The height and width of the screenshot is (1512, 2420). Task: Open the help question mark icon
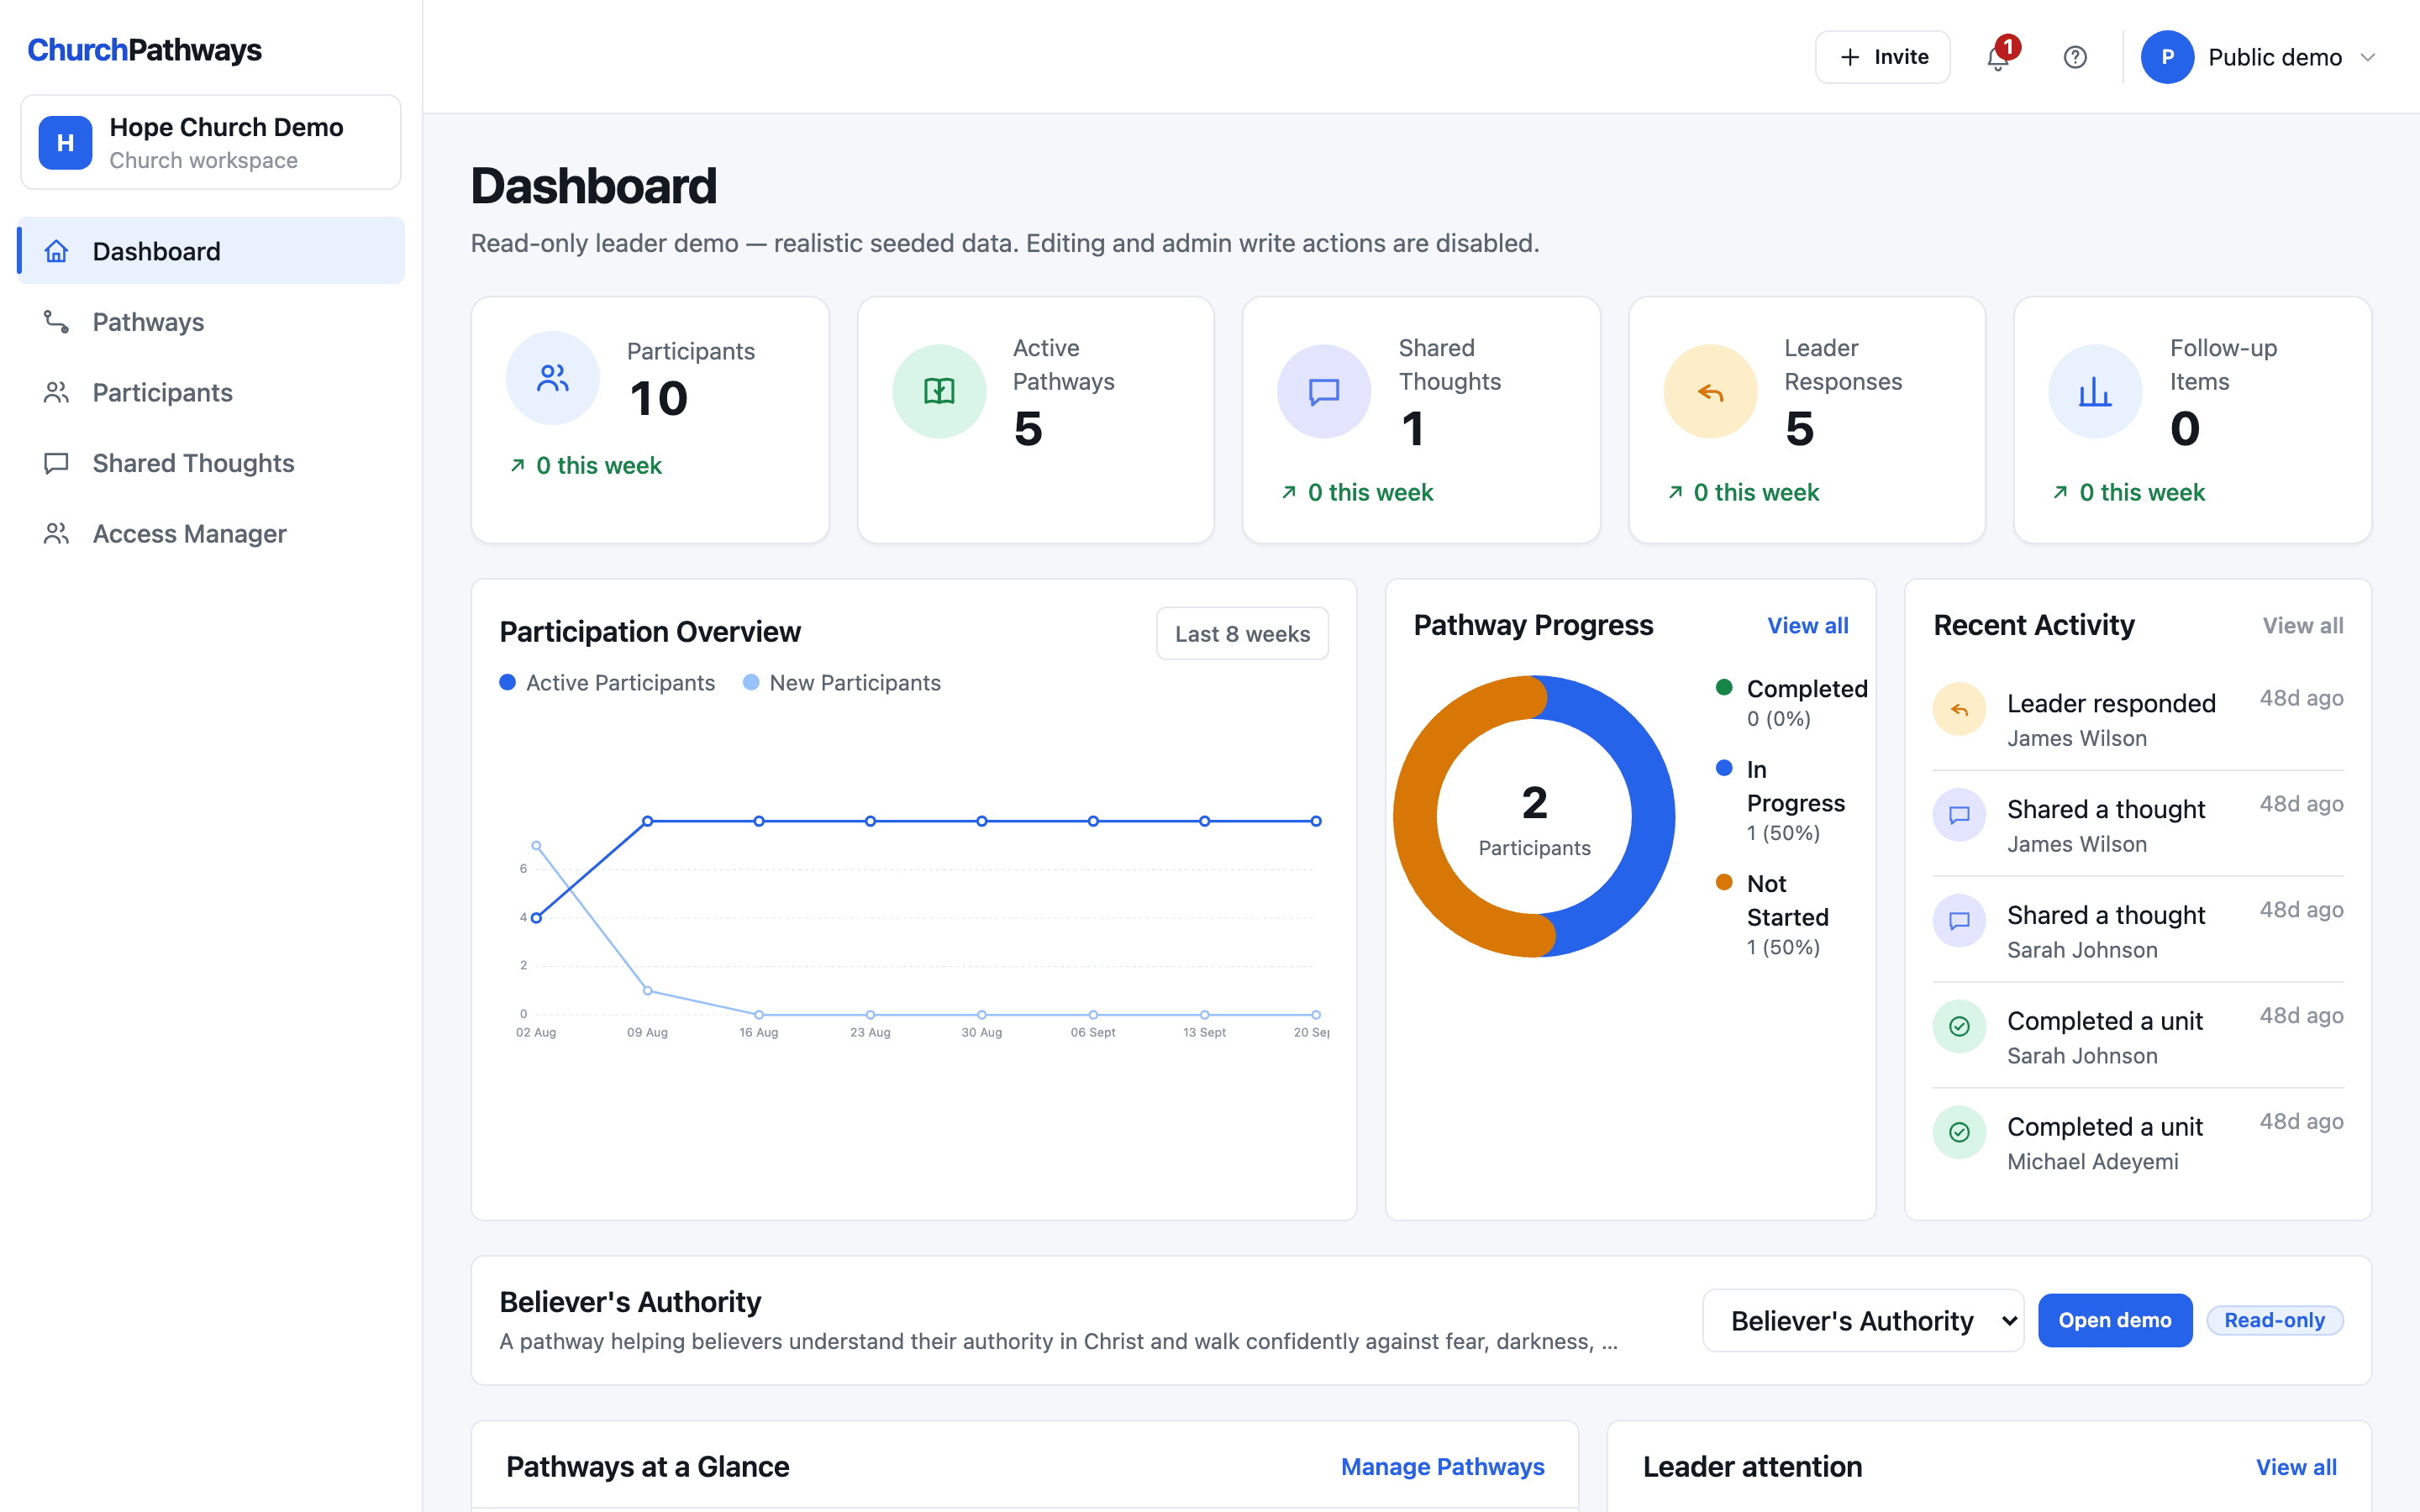click(x=2075, y=57)
